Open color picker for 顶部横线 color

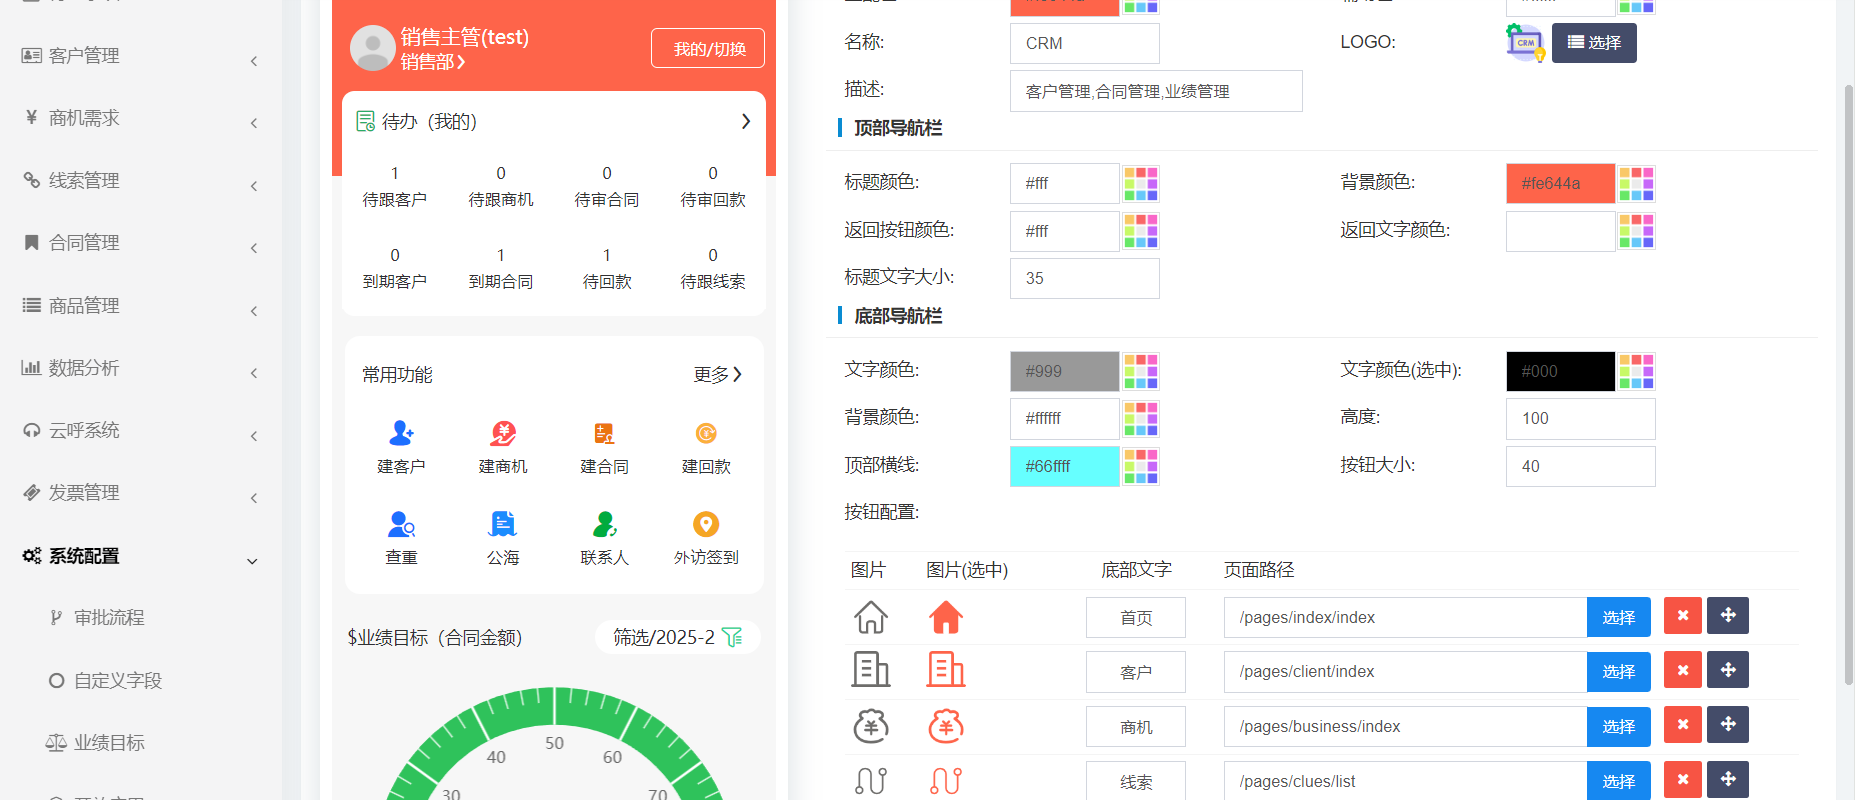click(1140, 467)
